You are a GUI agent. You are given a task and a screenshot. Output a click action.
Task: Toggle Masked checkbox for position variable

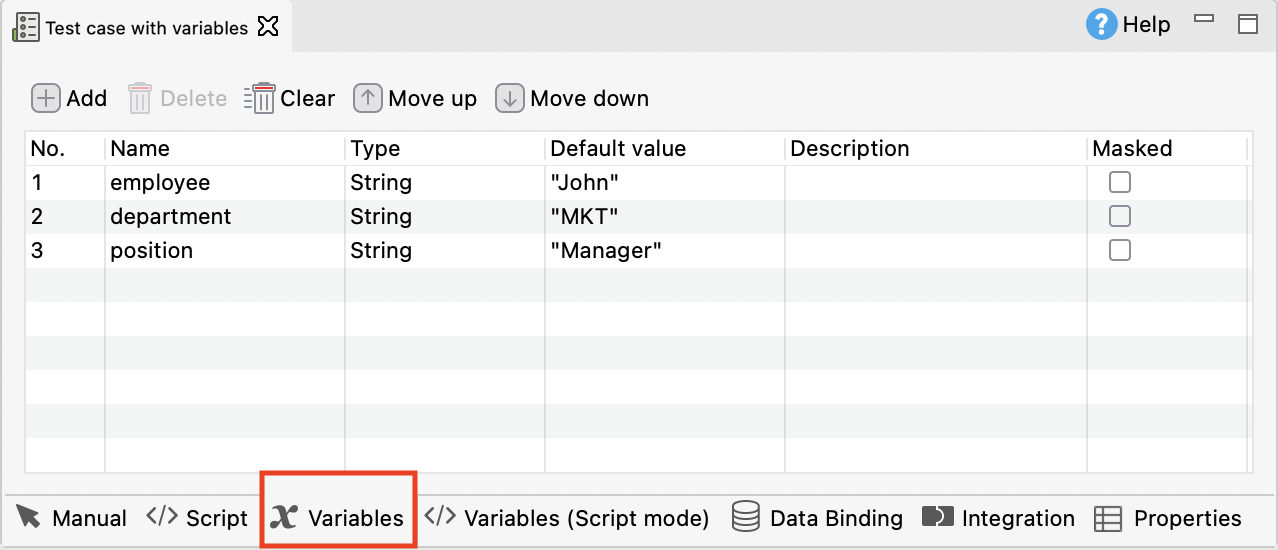point(1120,250)
